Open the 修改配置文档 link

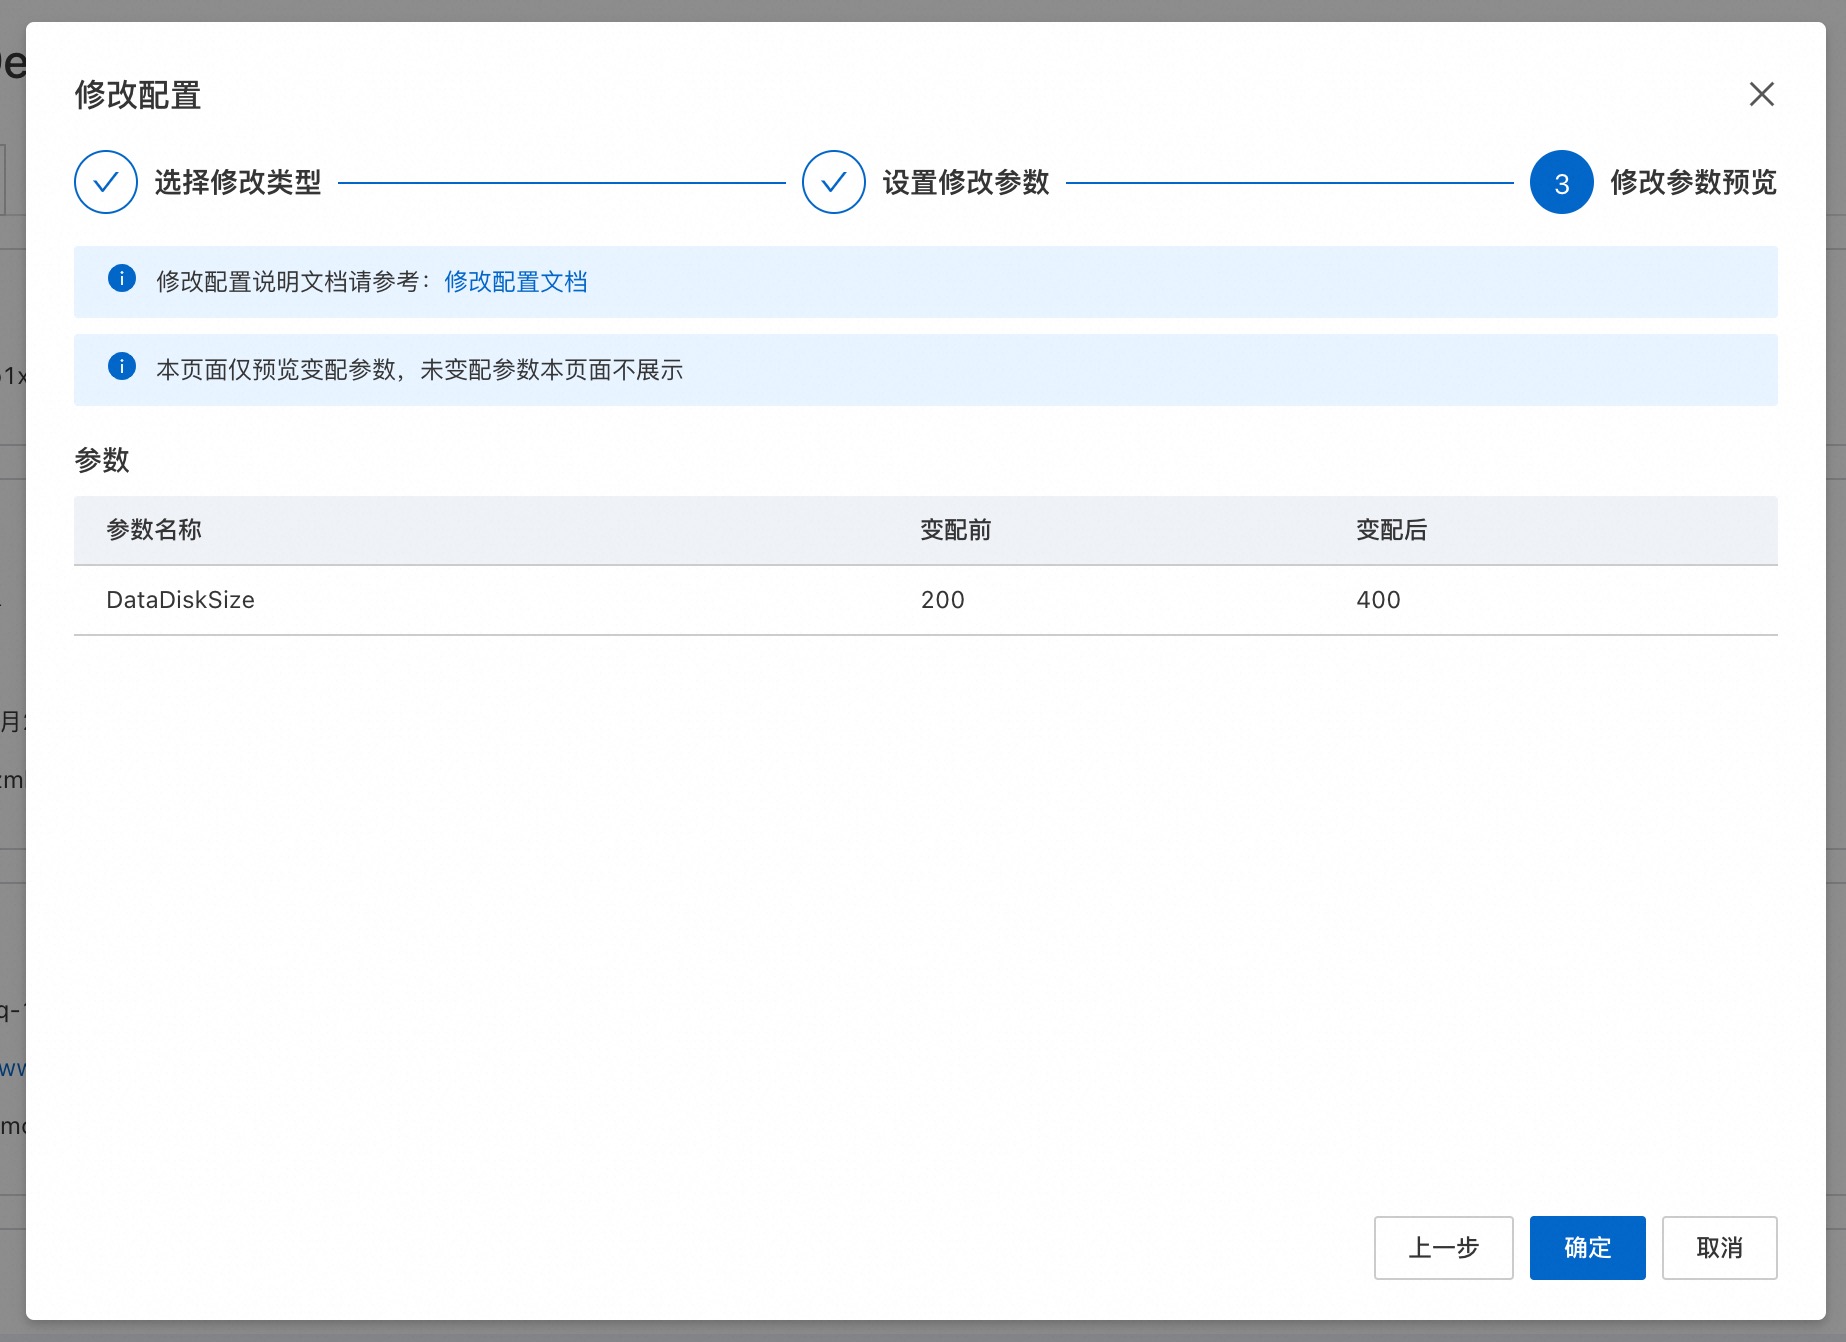(516, 282)
